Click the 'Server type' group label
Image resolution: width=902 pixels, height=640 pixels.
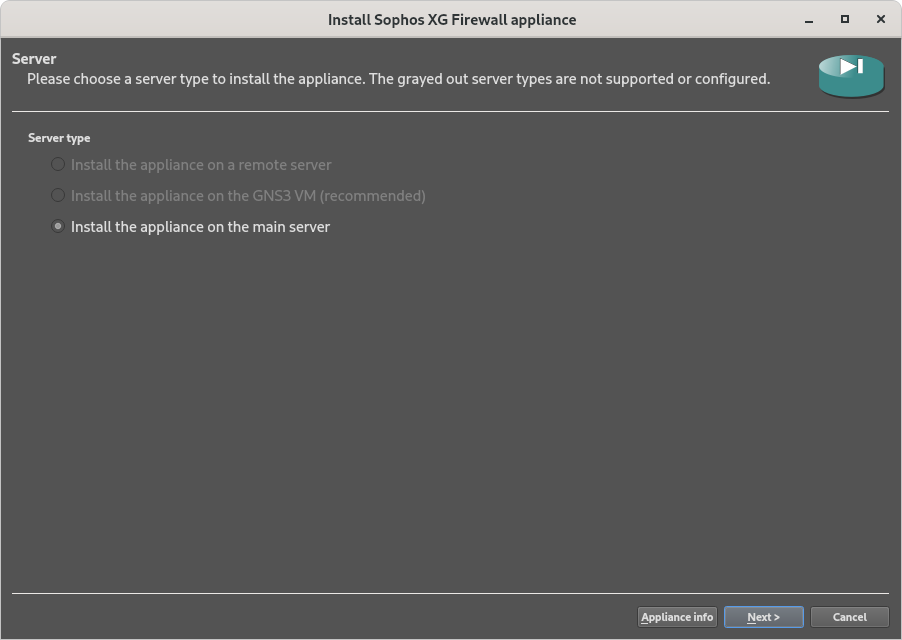59,138
